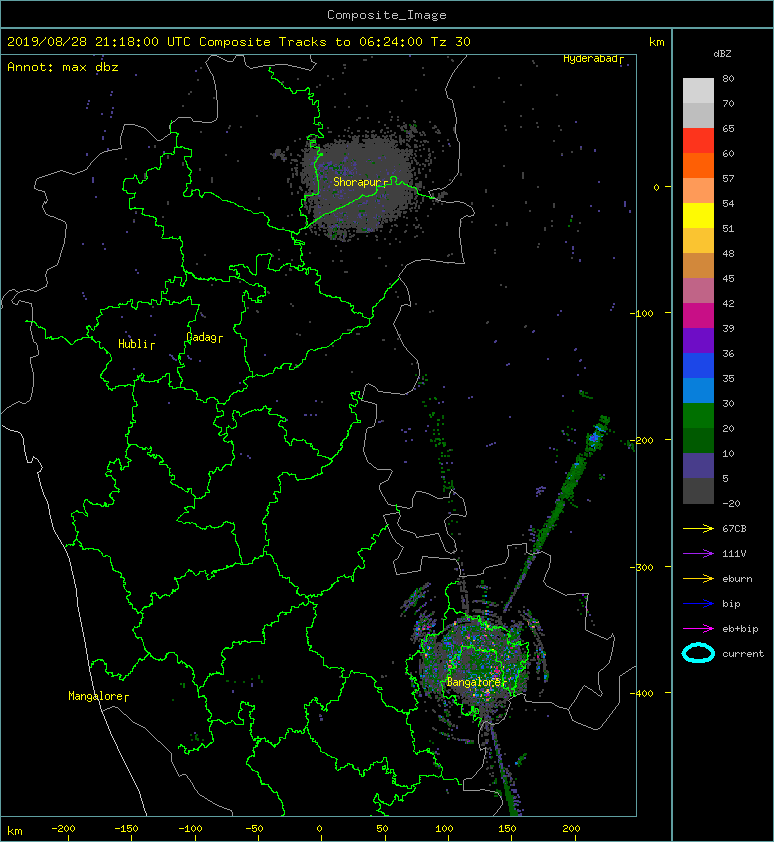Click the eburn legend label
This screenshot has width=774, height=842.
[737, 578]
